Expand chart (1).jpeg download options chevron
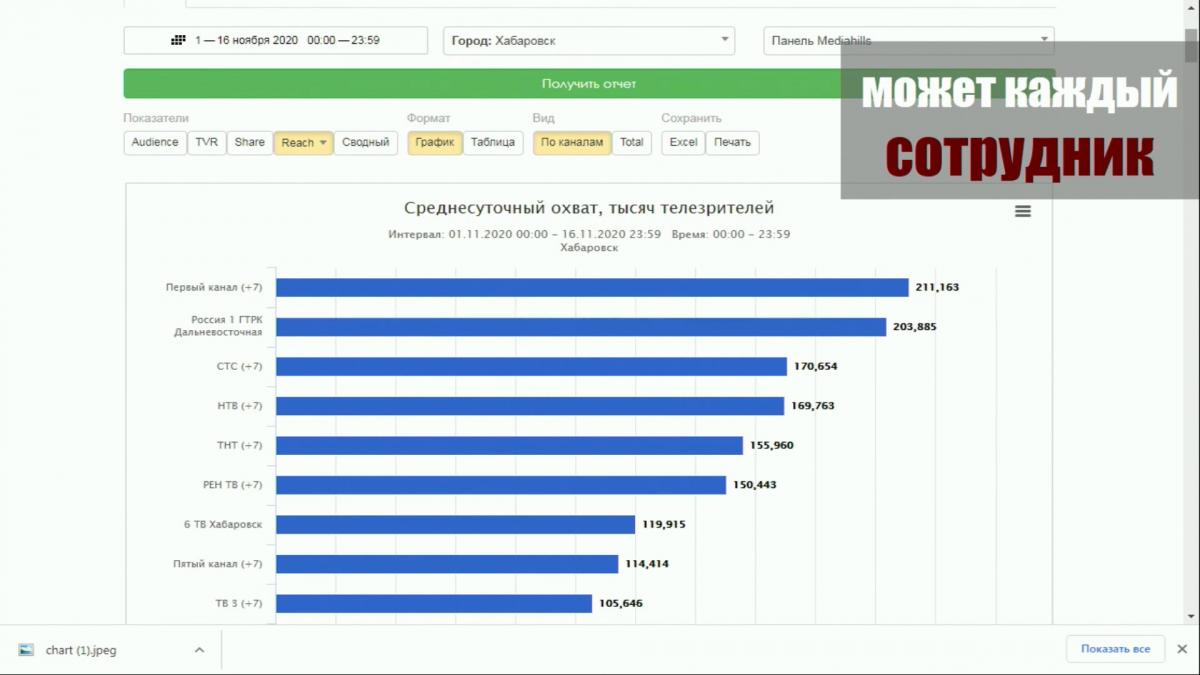1200x675 pixels. tap(199, 650)
